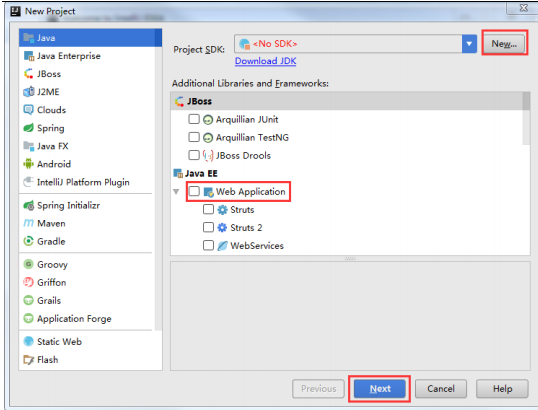The height and width of the screenshot is (410, 538).
Task: Select the Static Web label
Action: tap(59, 342)
